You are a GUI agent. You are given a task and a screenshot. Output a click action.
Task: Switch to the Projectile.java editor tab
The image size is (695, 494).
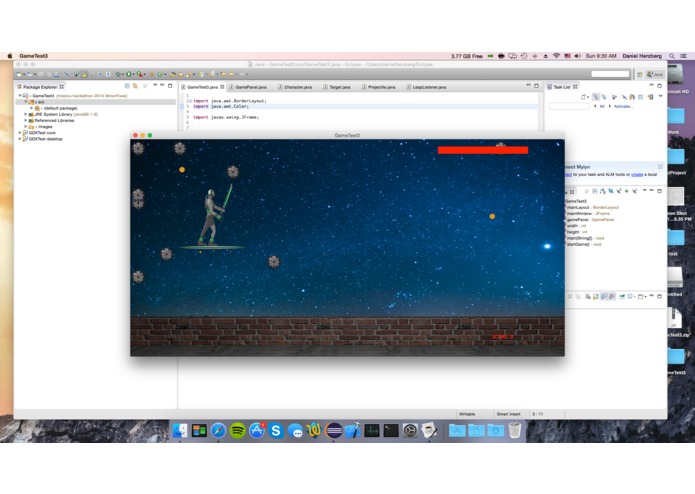tap(381, 87)
